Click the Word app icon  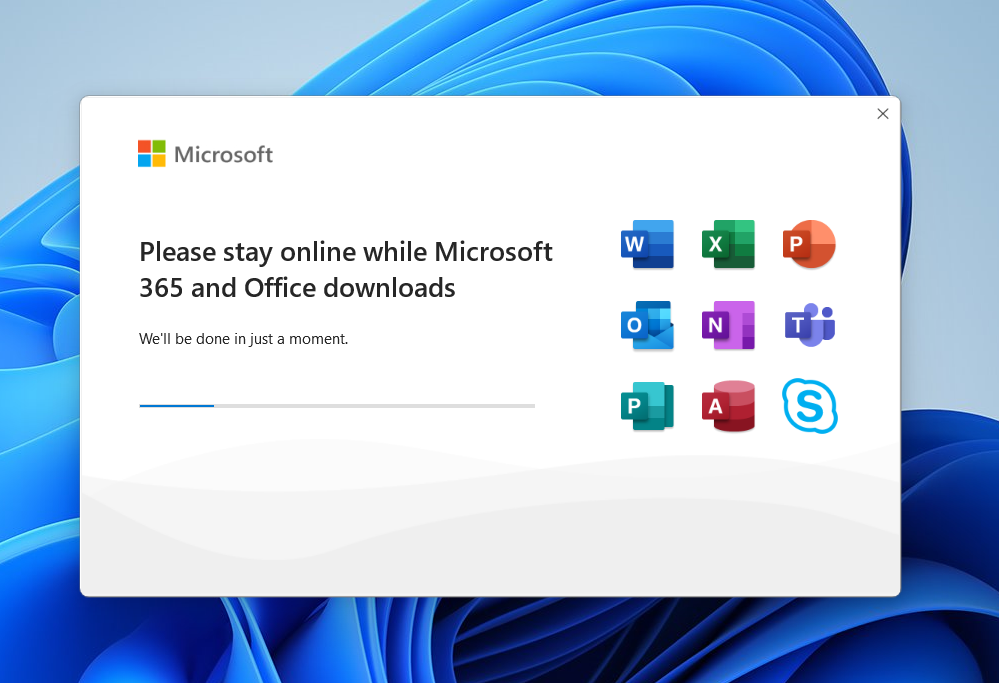point(647,244)
